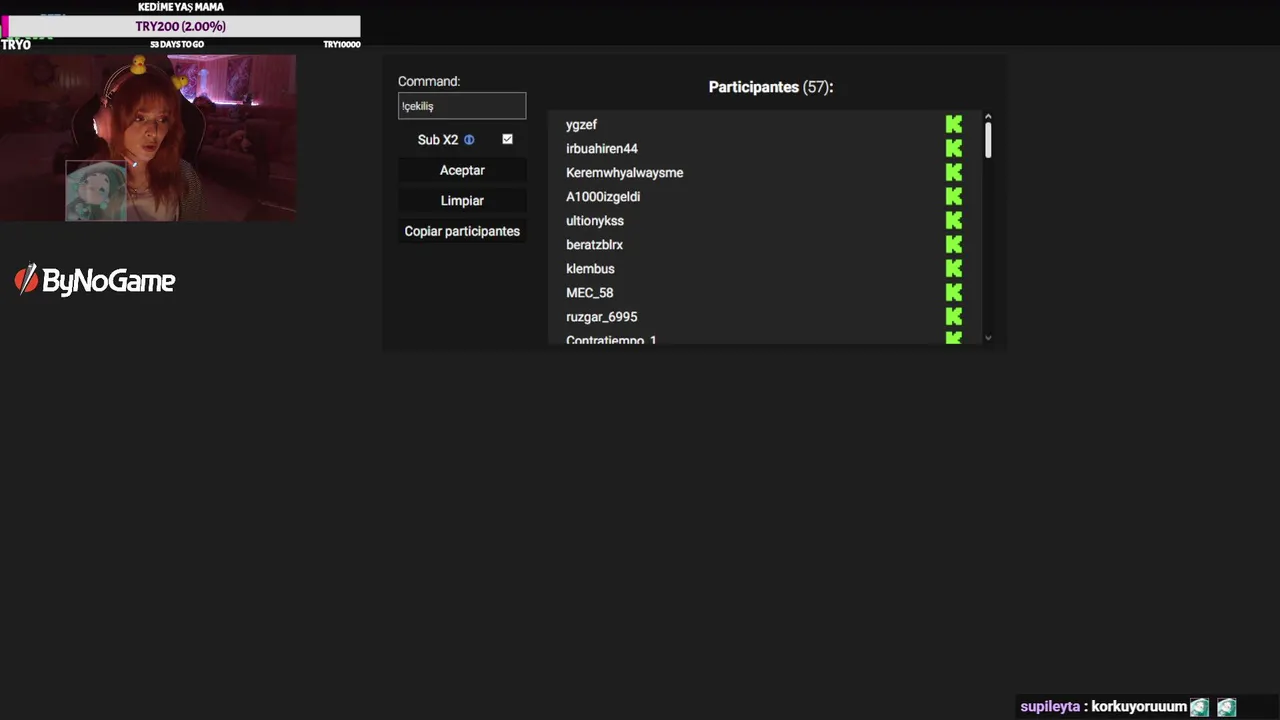The width and height of the screenshot is (1280, 720).
Task: Click the Kick icon beside irbuahiren44
Action: click(954, 148)
